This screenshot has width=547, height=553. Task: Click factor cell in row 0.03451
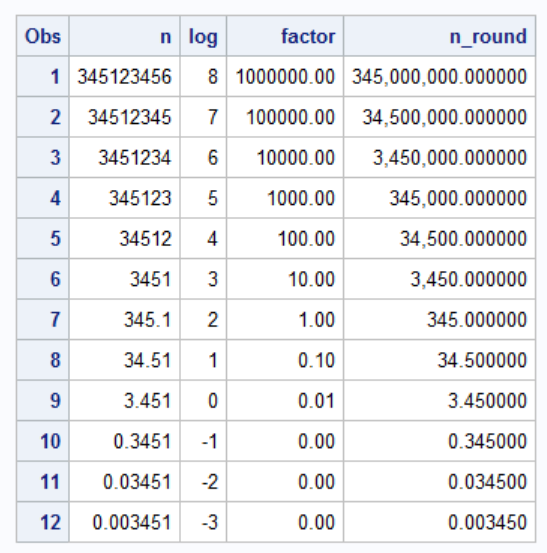coord(285,481)
